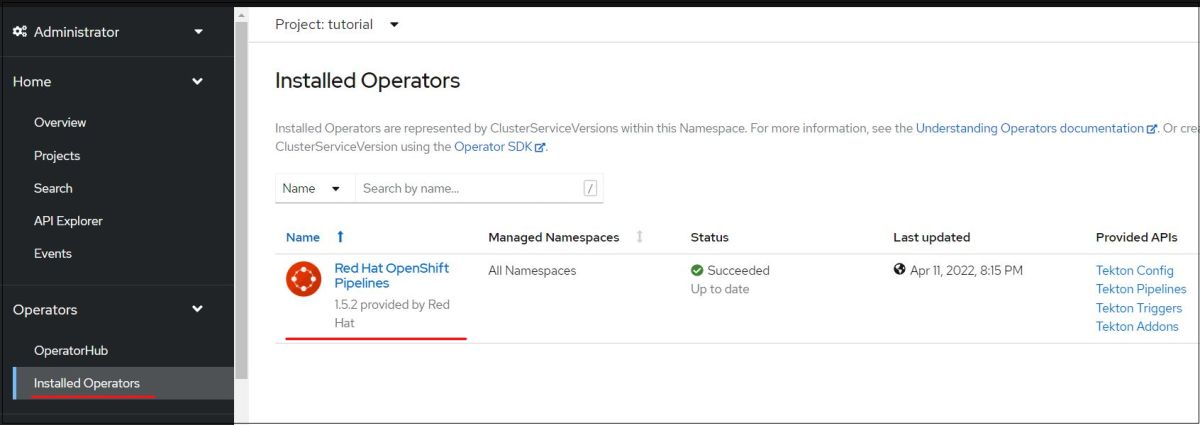Sort by the Name column header
Viewport: 1200px width, 425px height.
pyautogui.click(x=303, y=237)
